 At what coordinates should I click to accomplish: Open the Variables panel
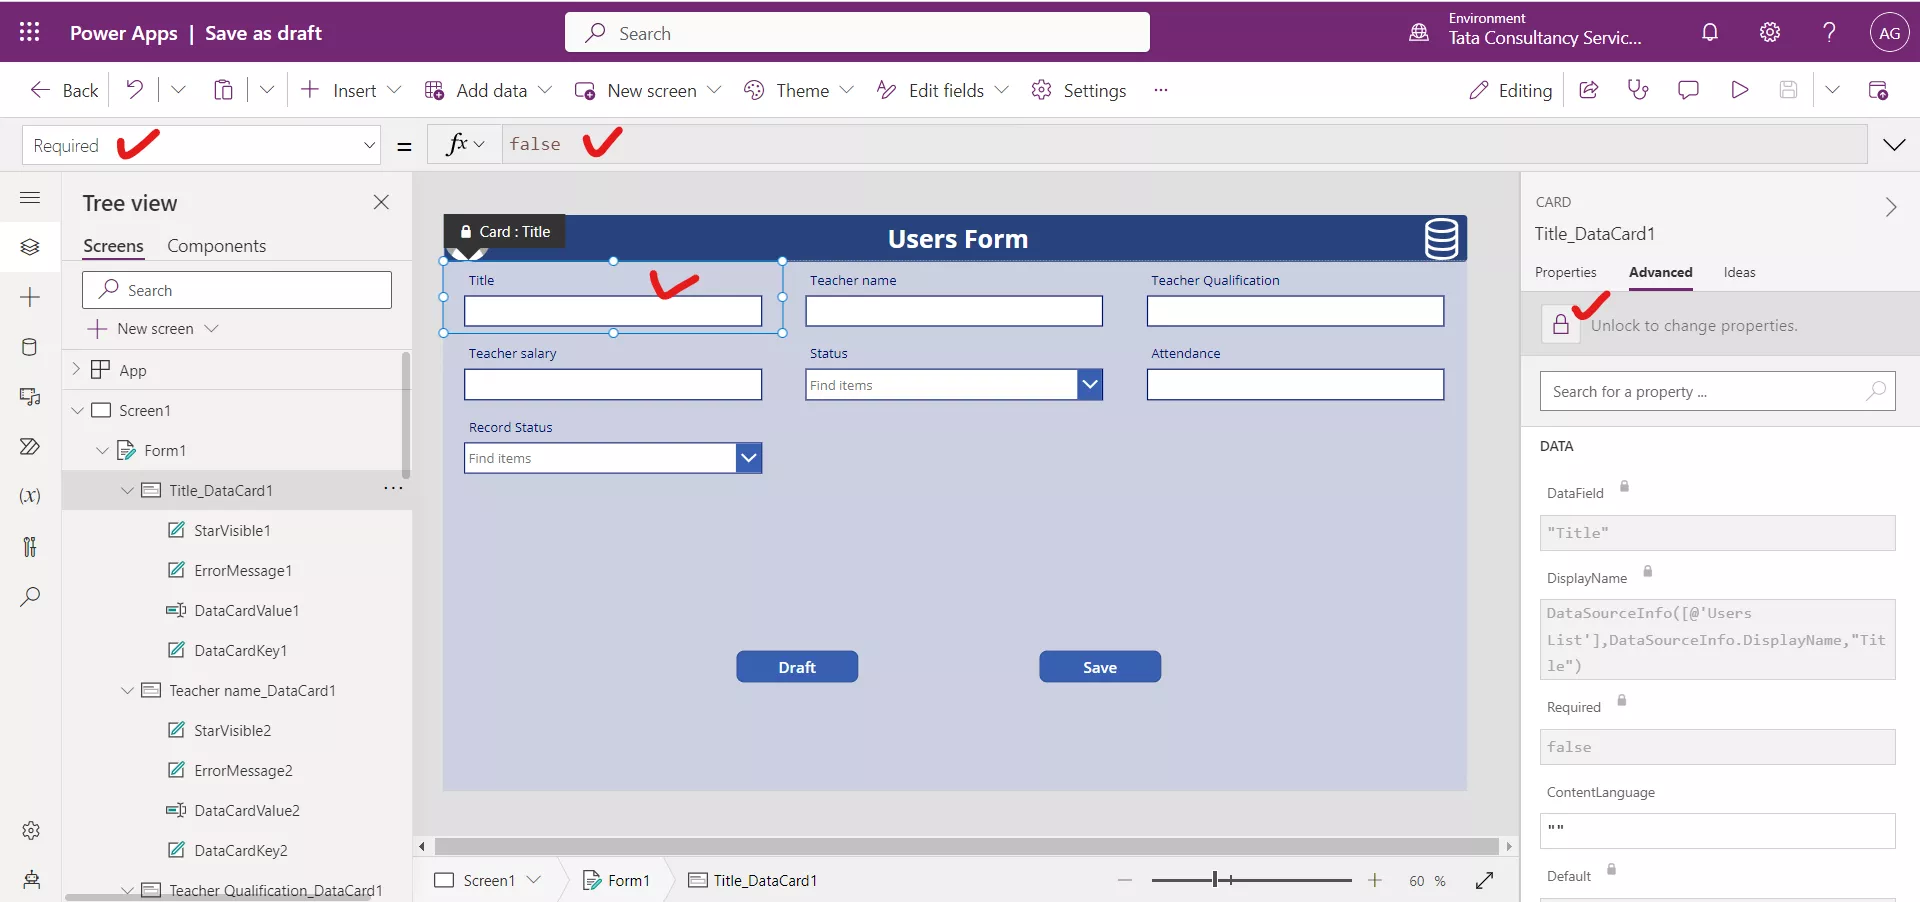(30, 496)
